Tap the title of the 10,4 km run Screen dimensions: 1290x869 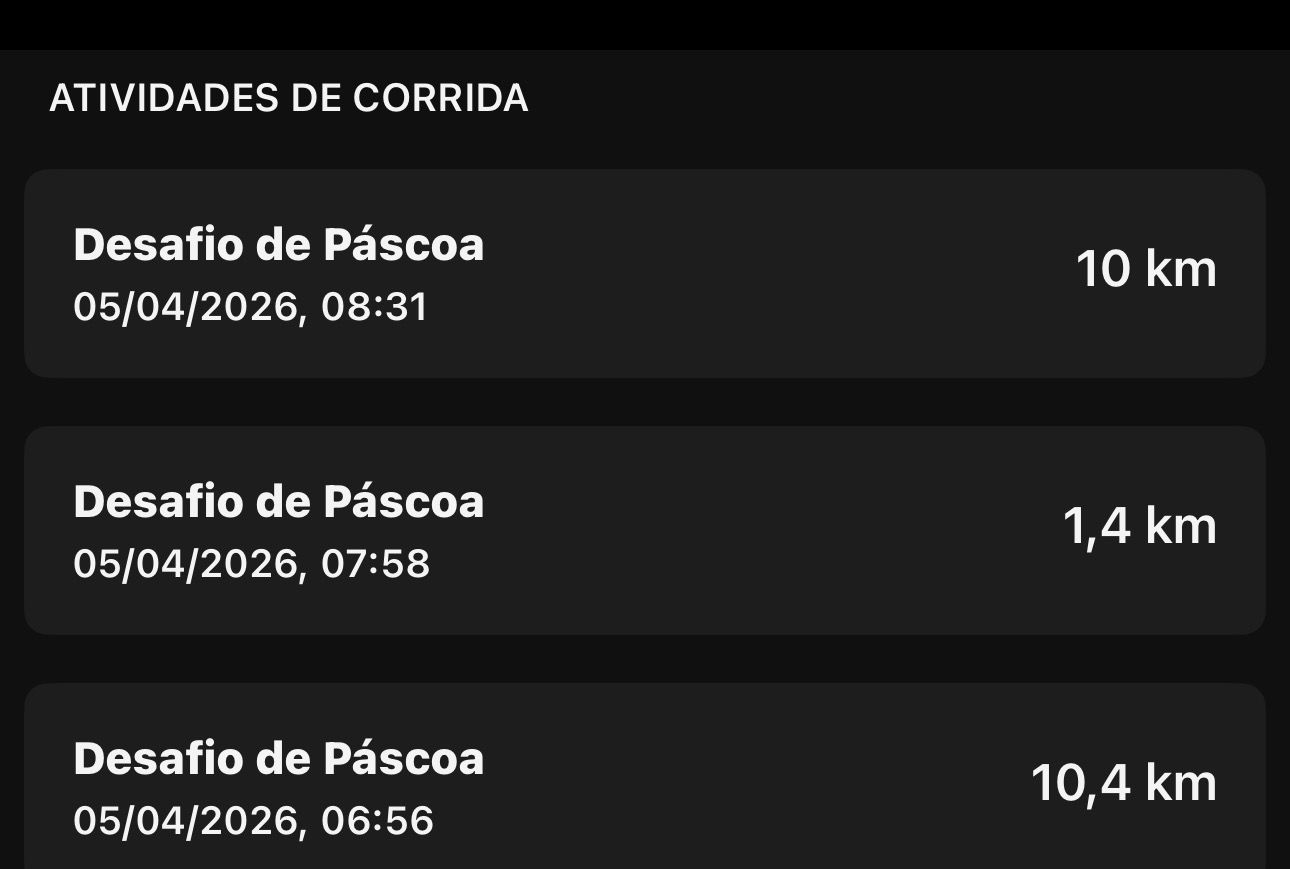click(279, 759)
